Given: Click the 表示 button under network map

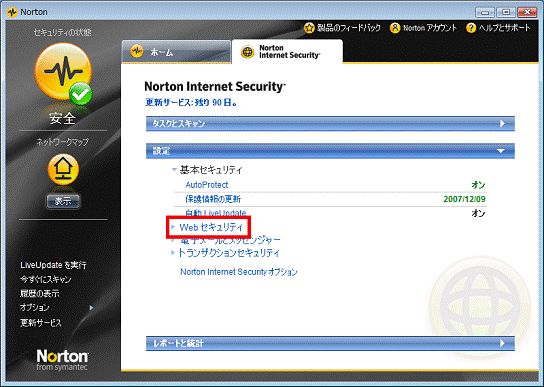Looking at the screenshot, I should (x=63, y=201).
